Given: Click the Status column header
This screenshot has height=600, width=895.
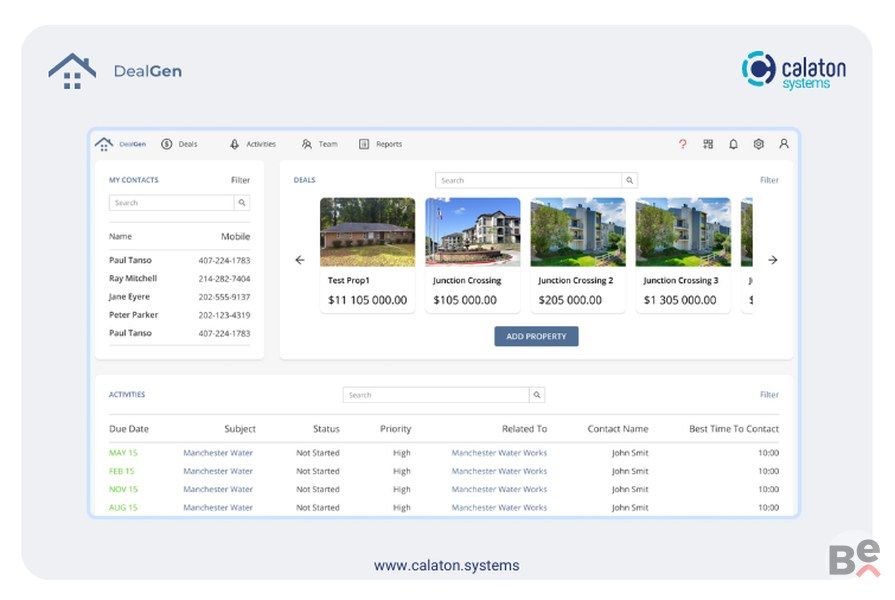Looking at the screenshot, I should pyautogui.click(x=326, y=429).
